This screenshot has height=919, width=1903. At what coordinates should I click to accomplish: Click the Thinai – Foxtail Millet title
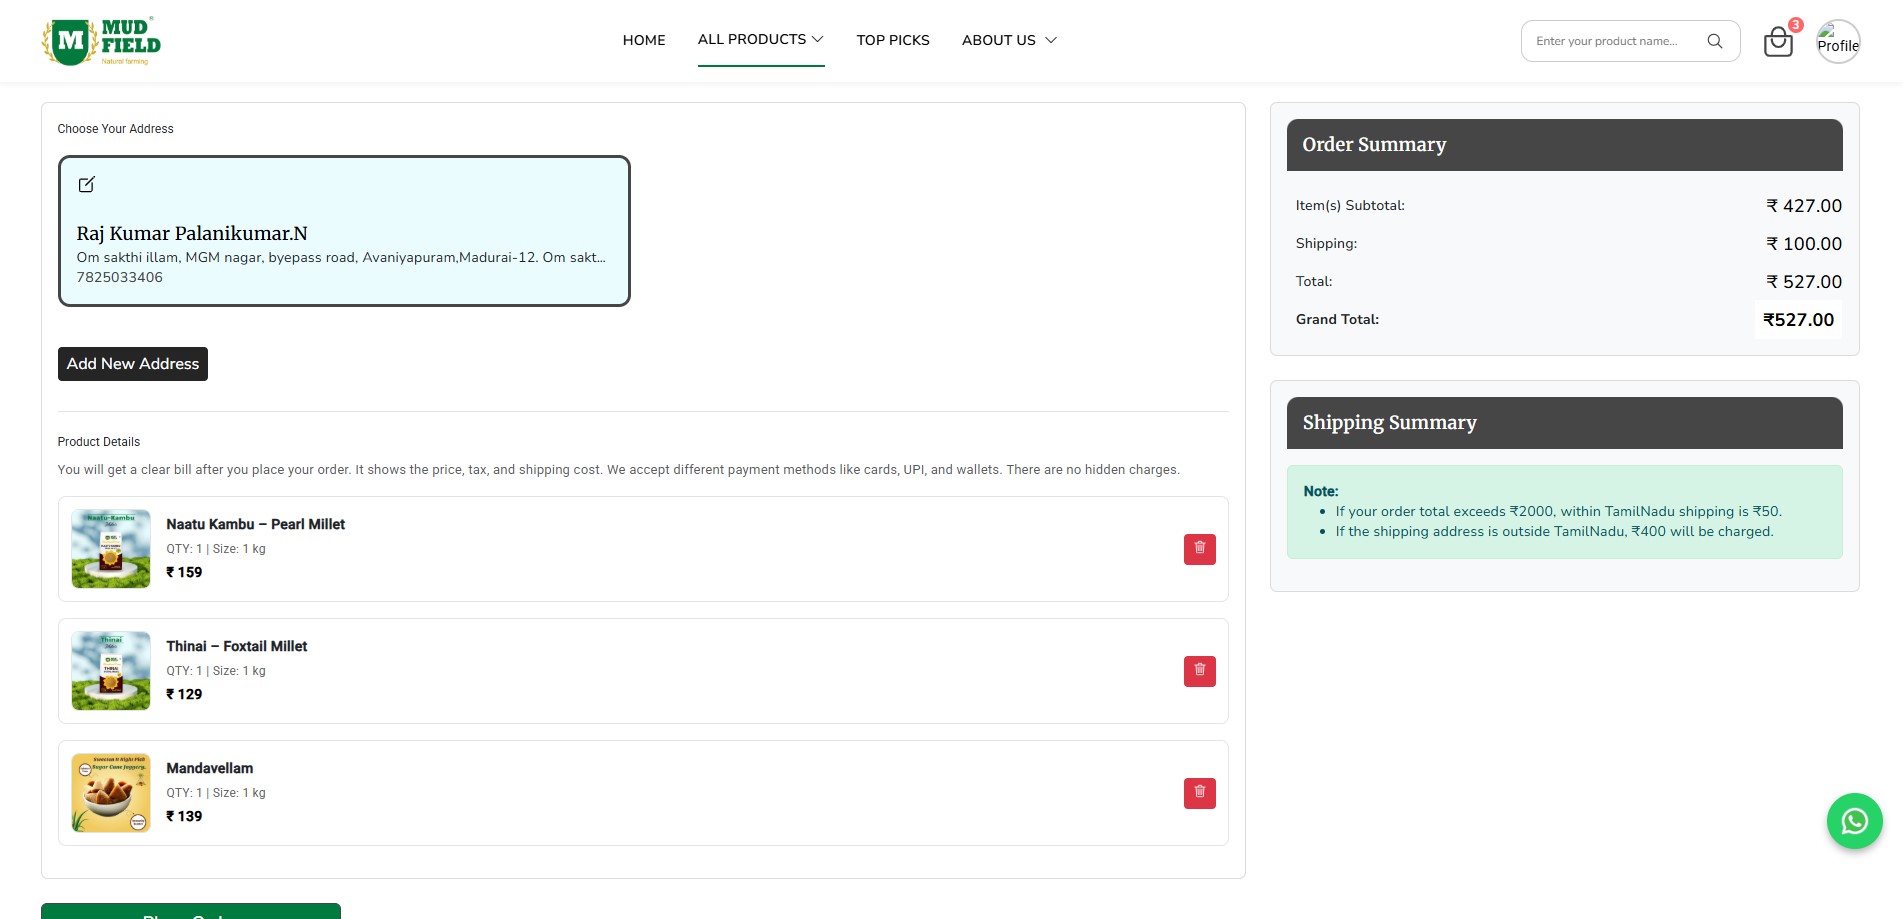tap(236, 646)
